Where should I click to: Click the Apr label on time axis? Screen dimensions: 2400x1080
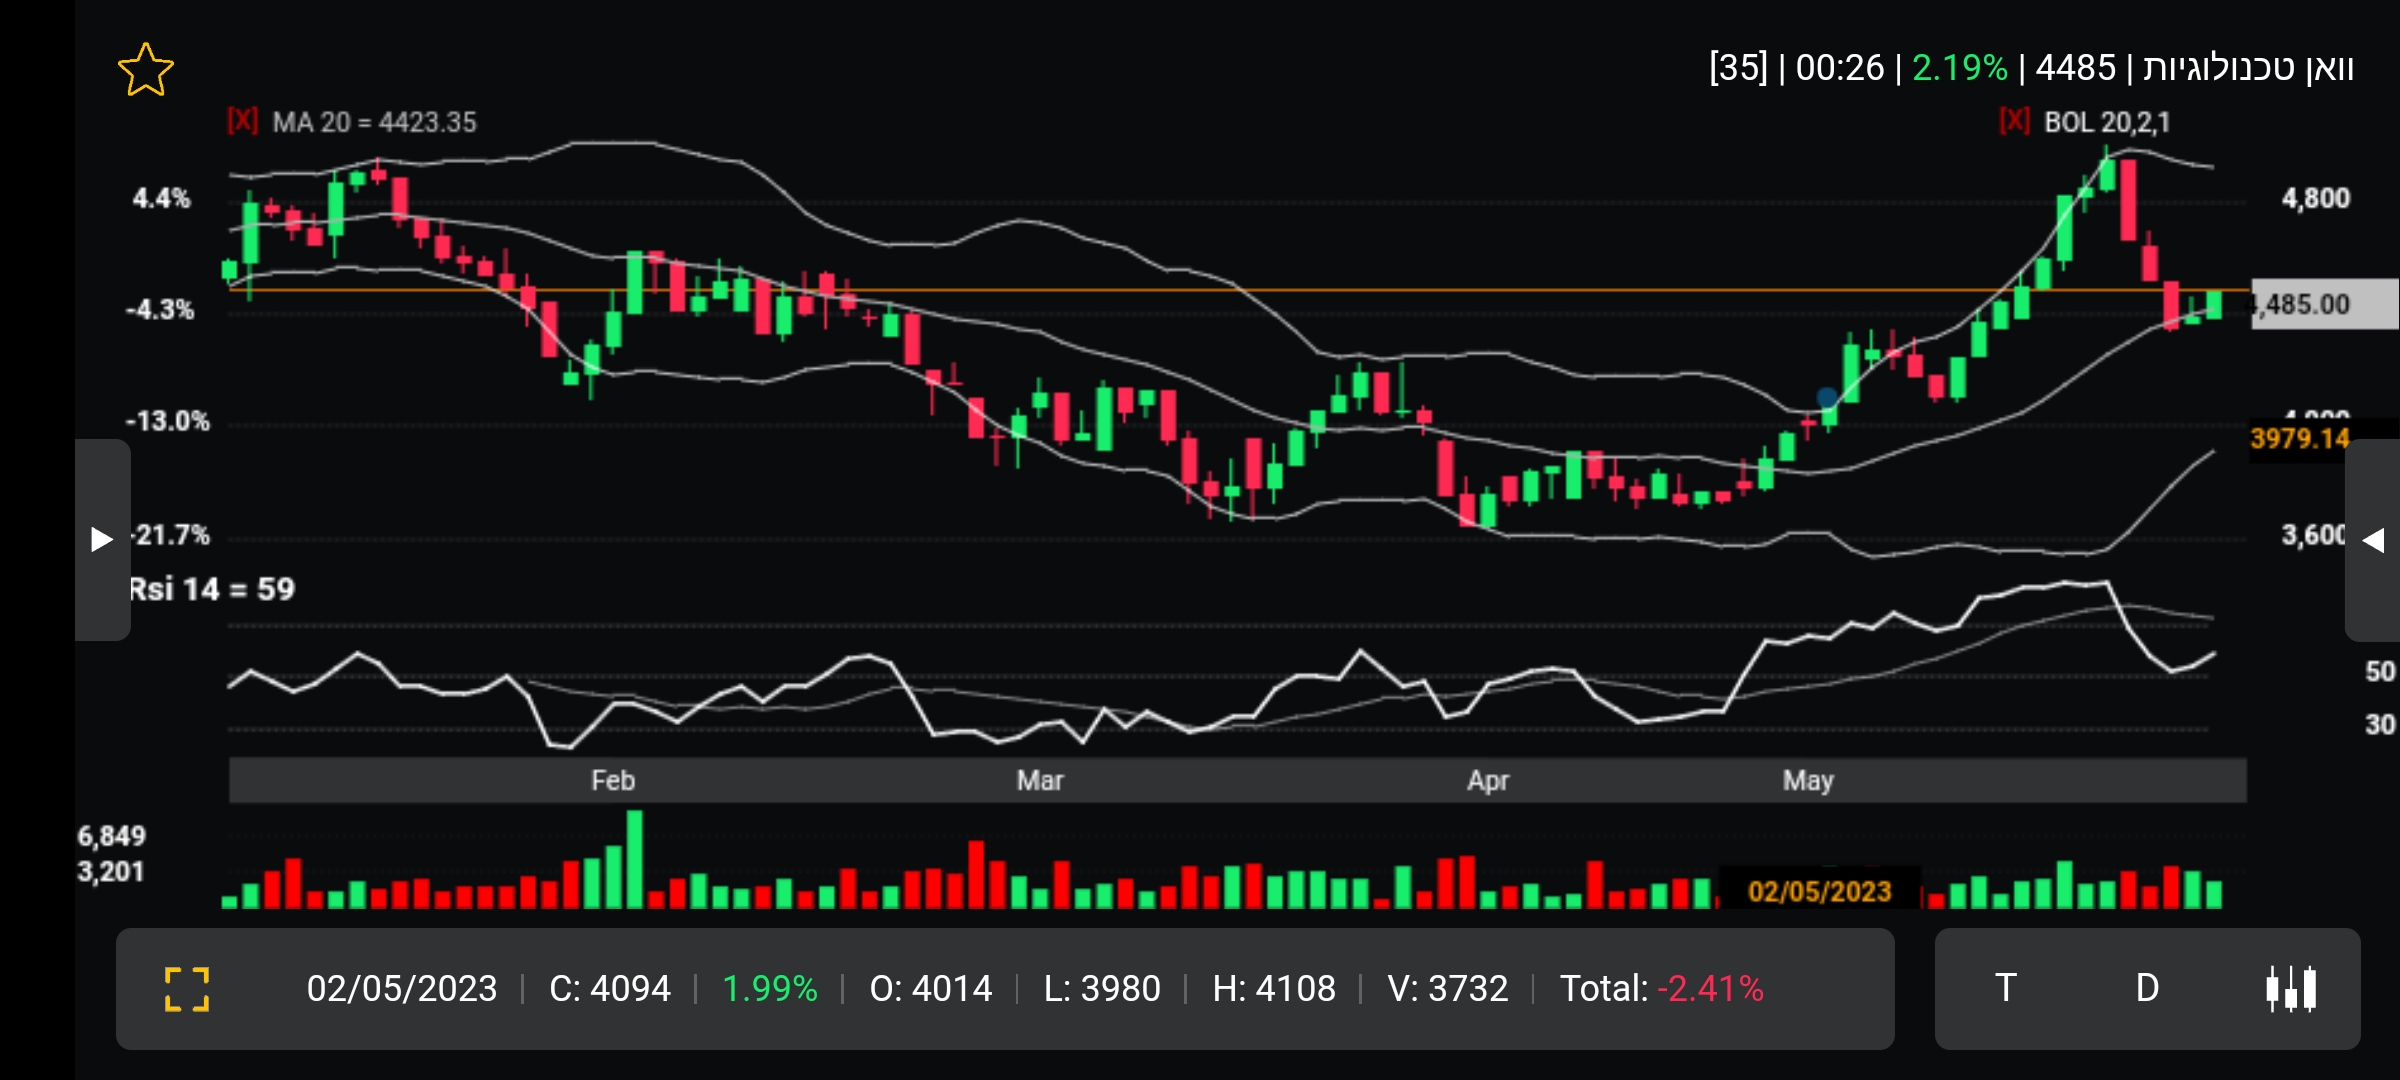pos(1488,780)
